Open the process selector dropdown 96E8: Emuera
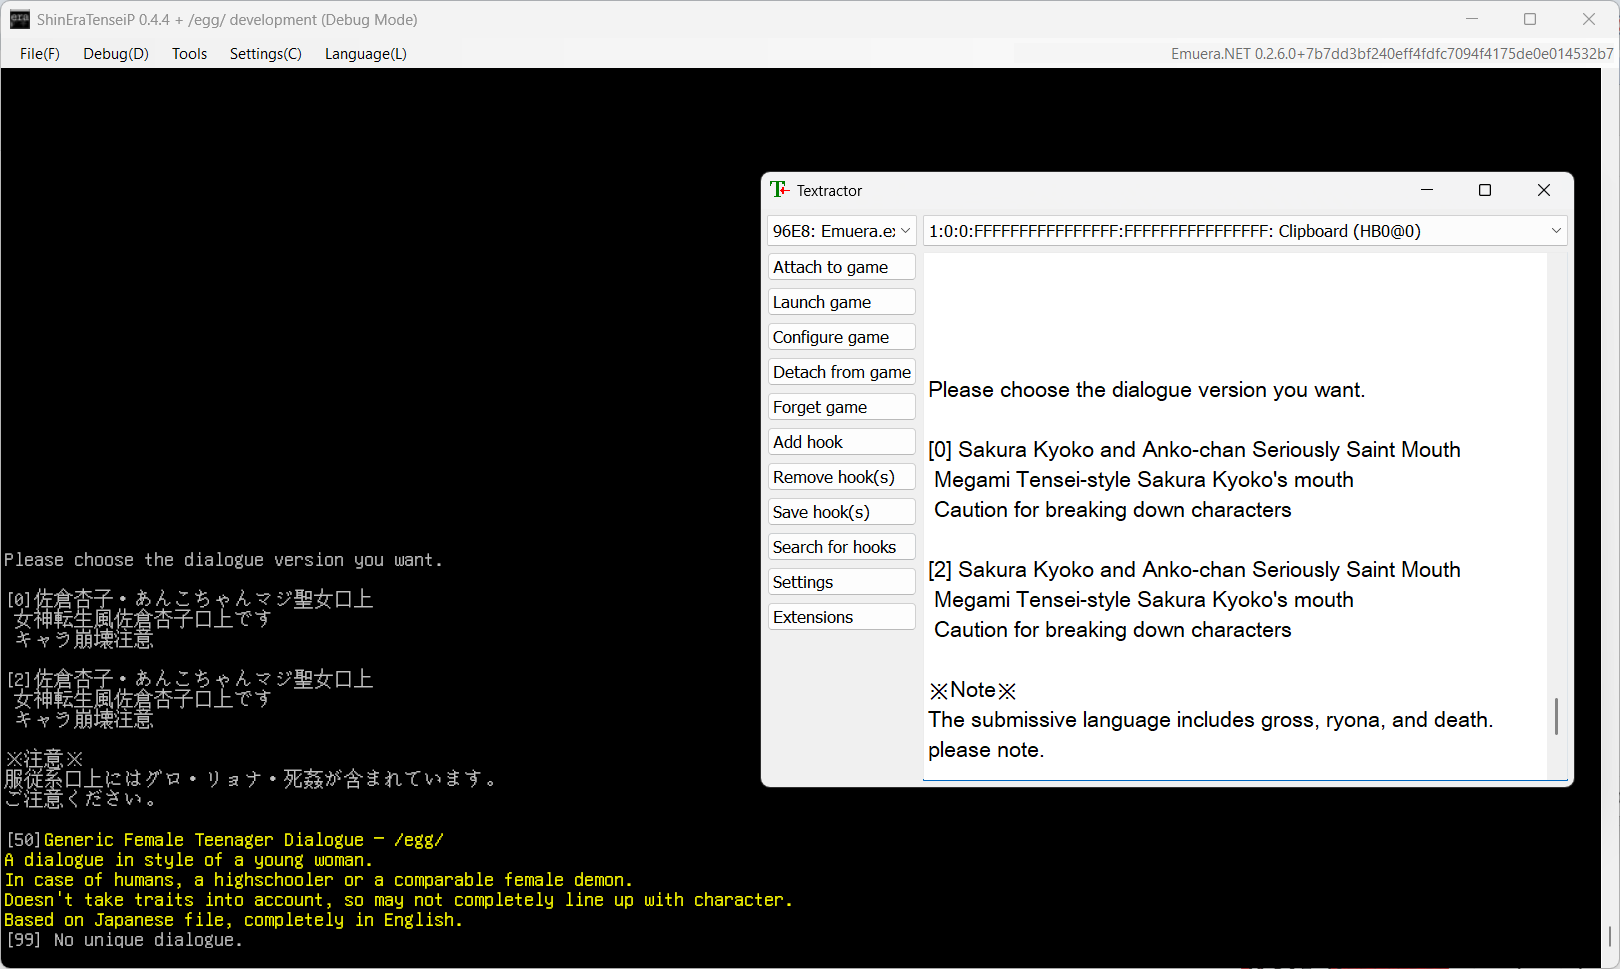This screenshot has width=1620, height=969. point(841,231)
